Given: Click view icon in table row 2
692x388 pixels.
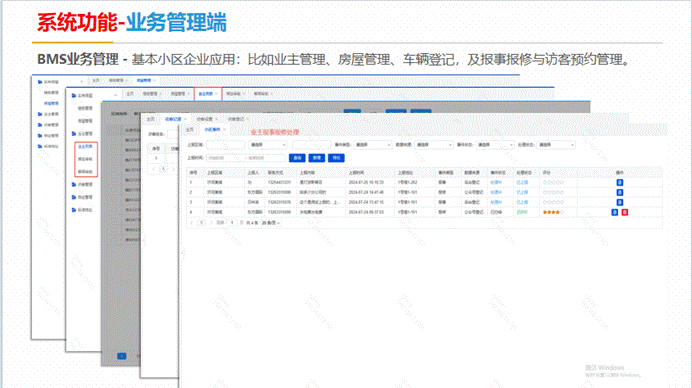Looking at the screenshot, I should 620,192.
